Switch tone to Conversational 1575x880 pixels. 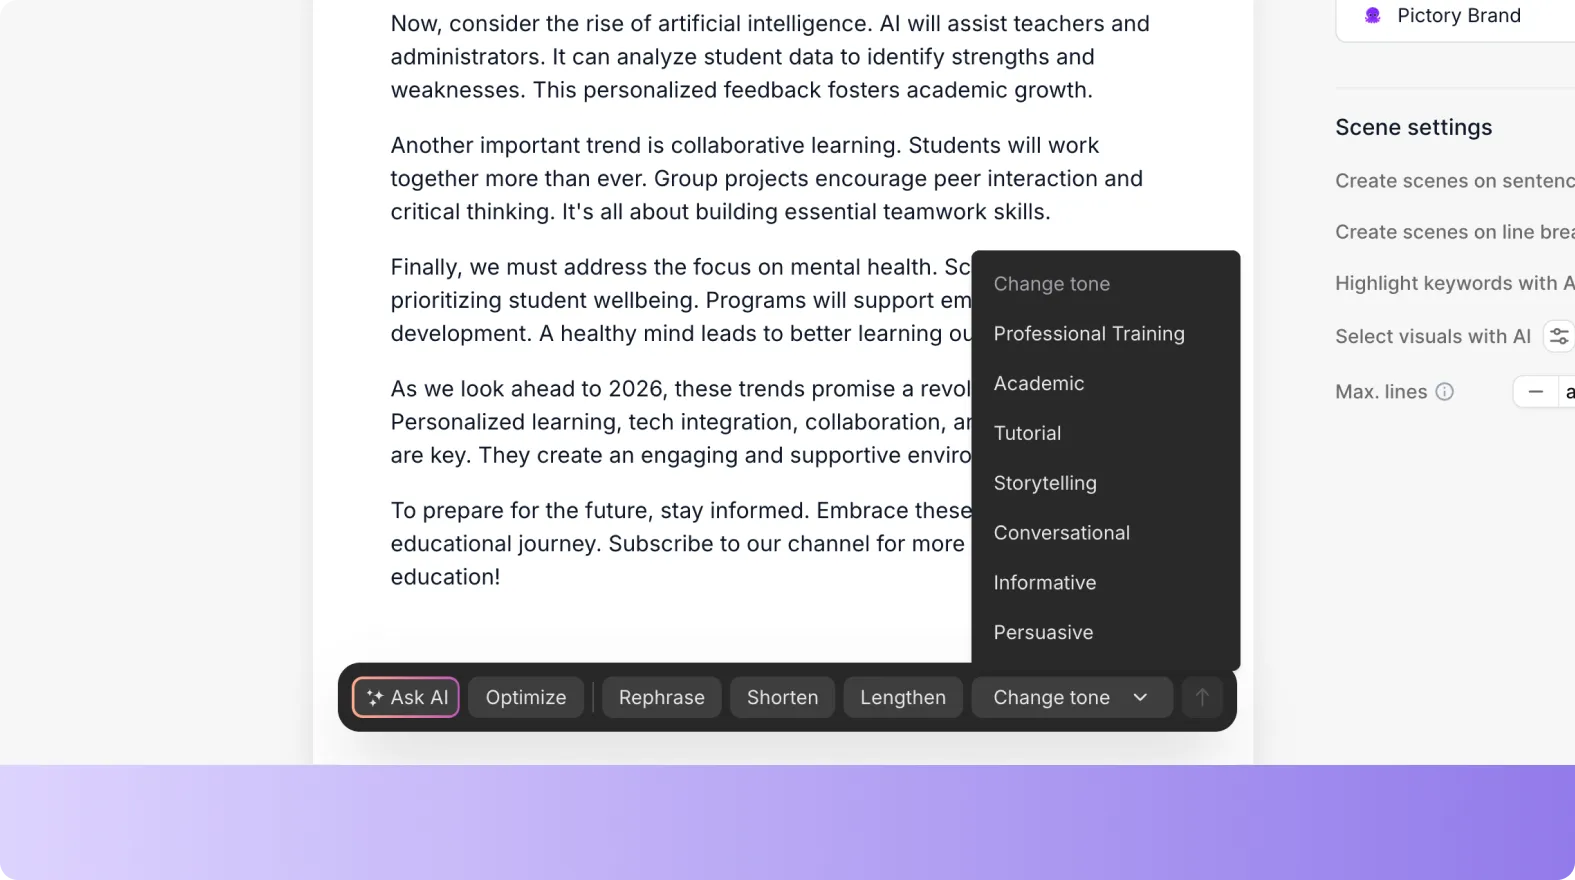[1061, 533]
